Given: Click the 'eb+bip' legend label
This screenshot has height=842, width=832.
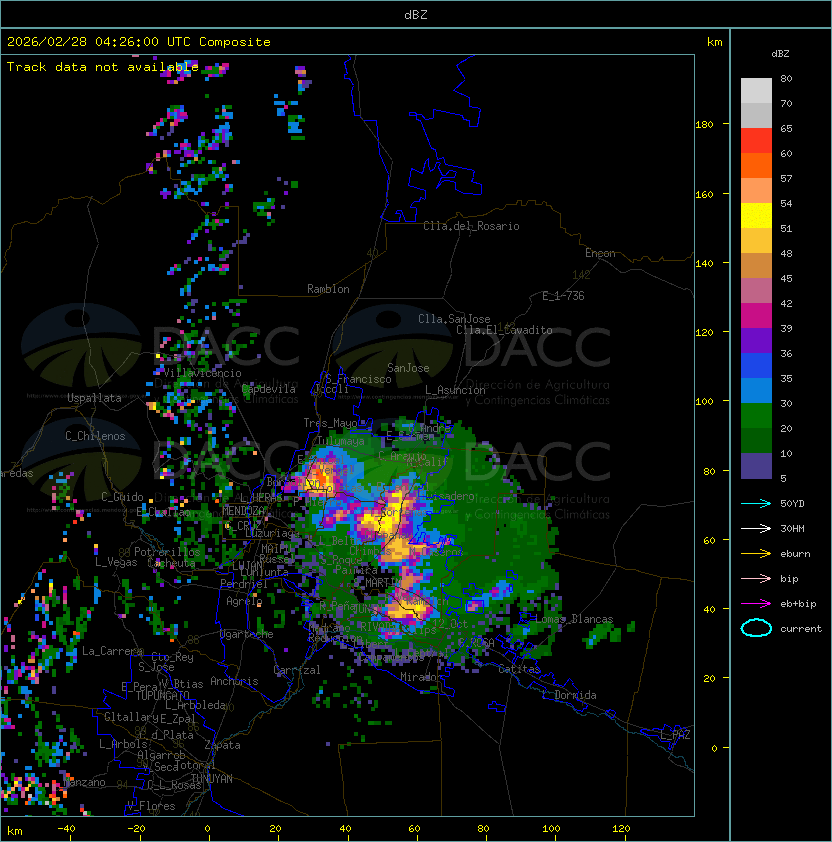Looking at the screenshot, I should click(798, 604).
